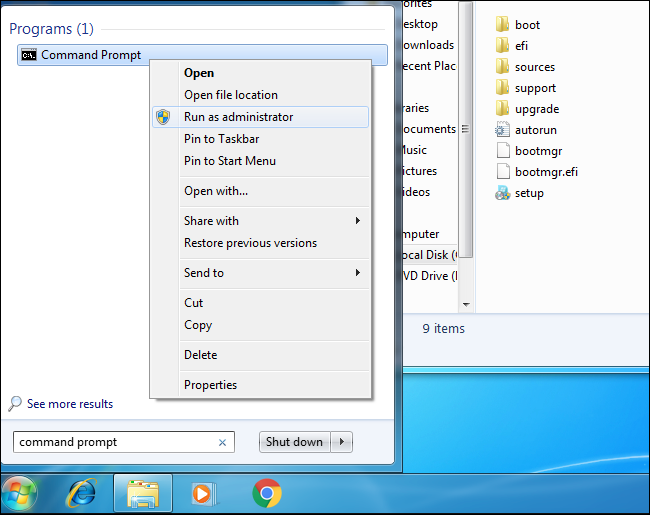
Task: Select the bootmgr.efi file icon
Action: pos(503,171)
